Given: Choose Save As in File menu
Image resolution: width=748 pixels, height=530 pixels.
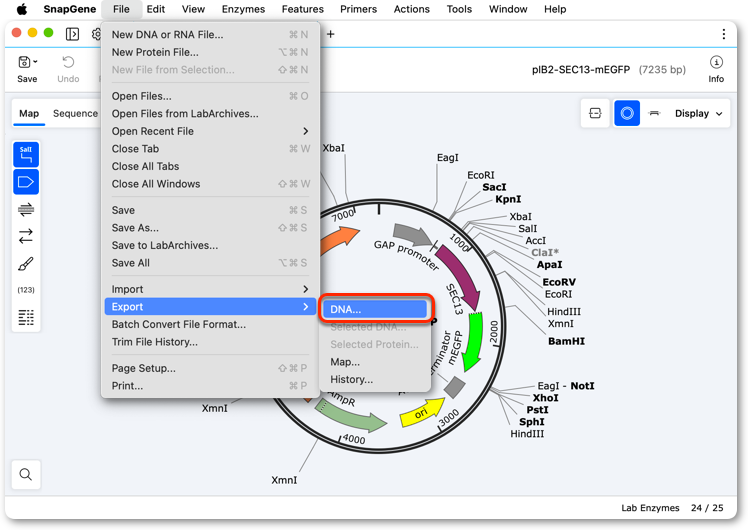Looking at the screenshot, I should 210,228.
